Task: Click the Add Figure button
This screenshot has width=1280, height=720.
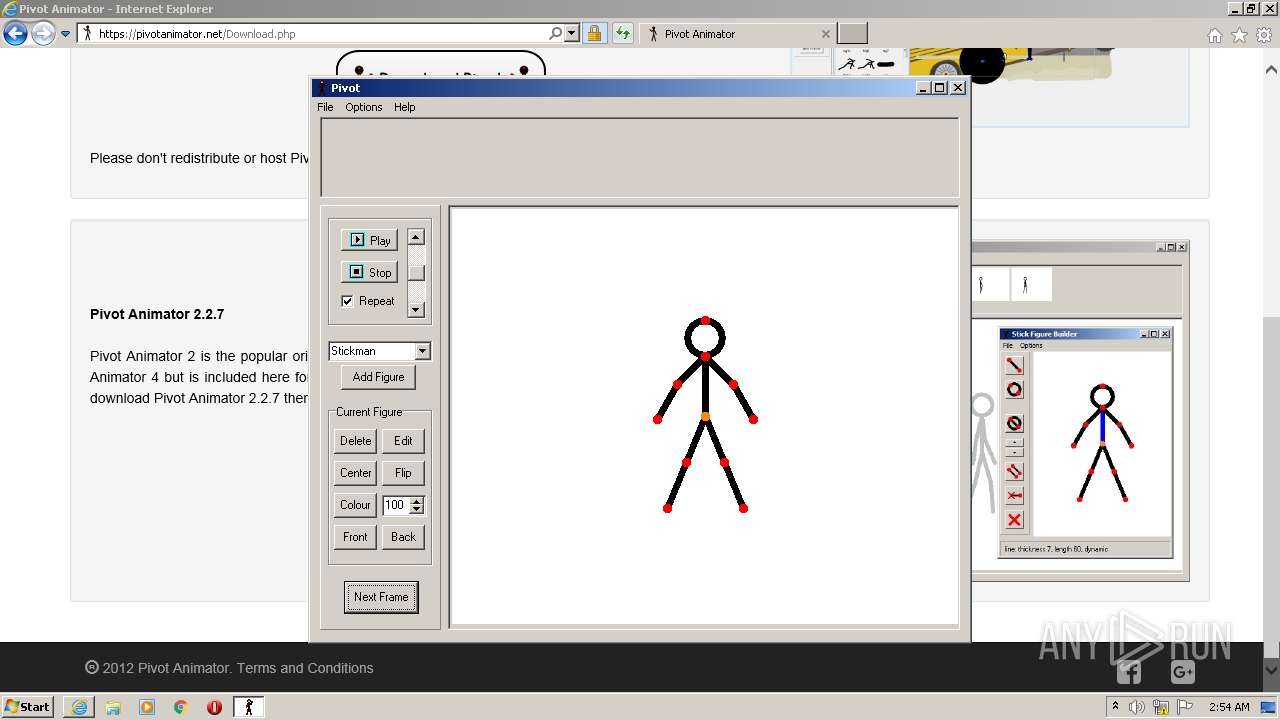Action: click(x=378, y=377)
